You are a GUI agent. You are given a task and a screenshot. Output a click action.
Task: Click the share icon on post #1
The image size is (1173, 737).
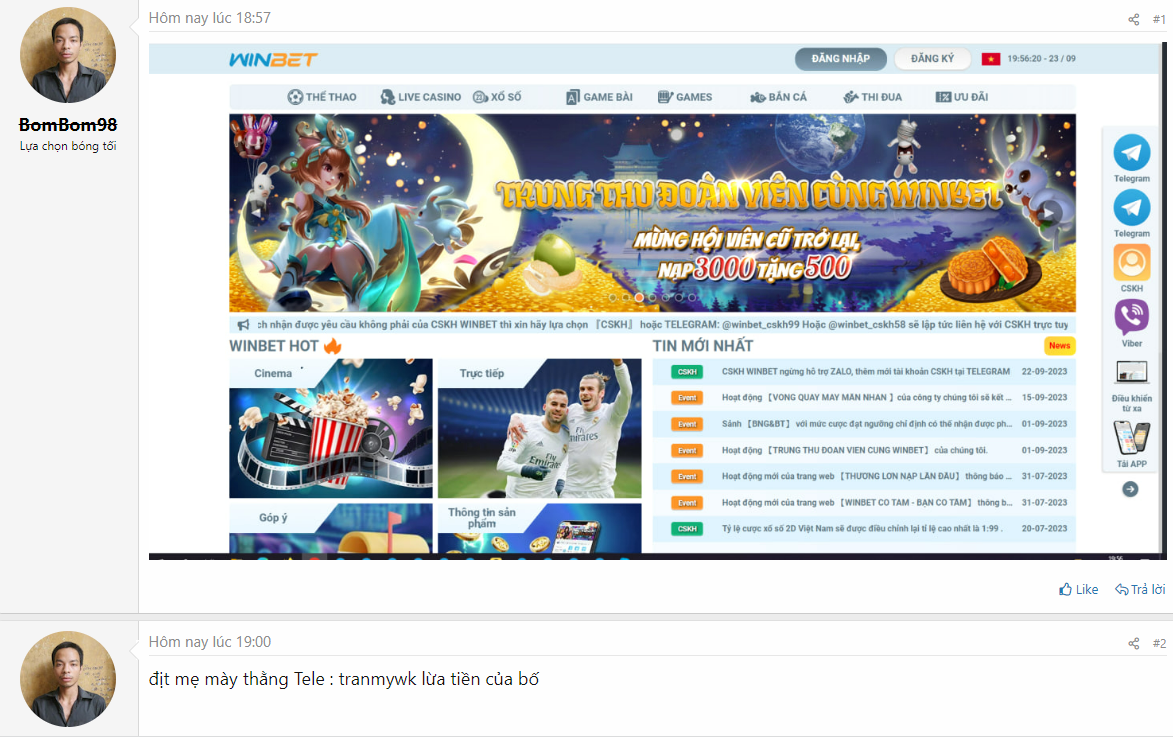coord(1133,20)
